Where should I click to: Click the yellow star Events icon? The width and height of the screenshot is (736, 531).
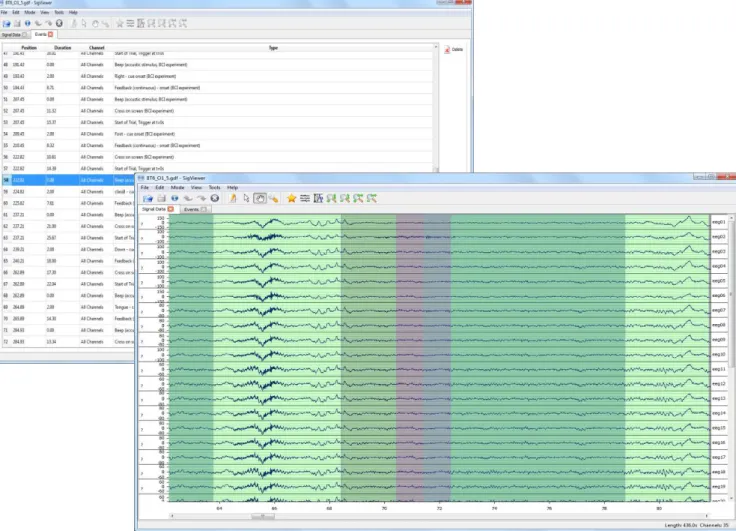[x=291, y=199]
